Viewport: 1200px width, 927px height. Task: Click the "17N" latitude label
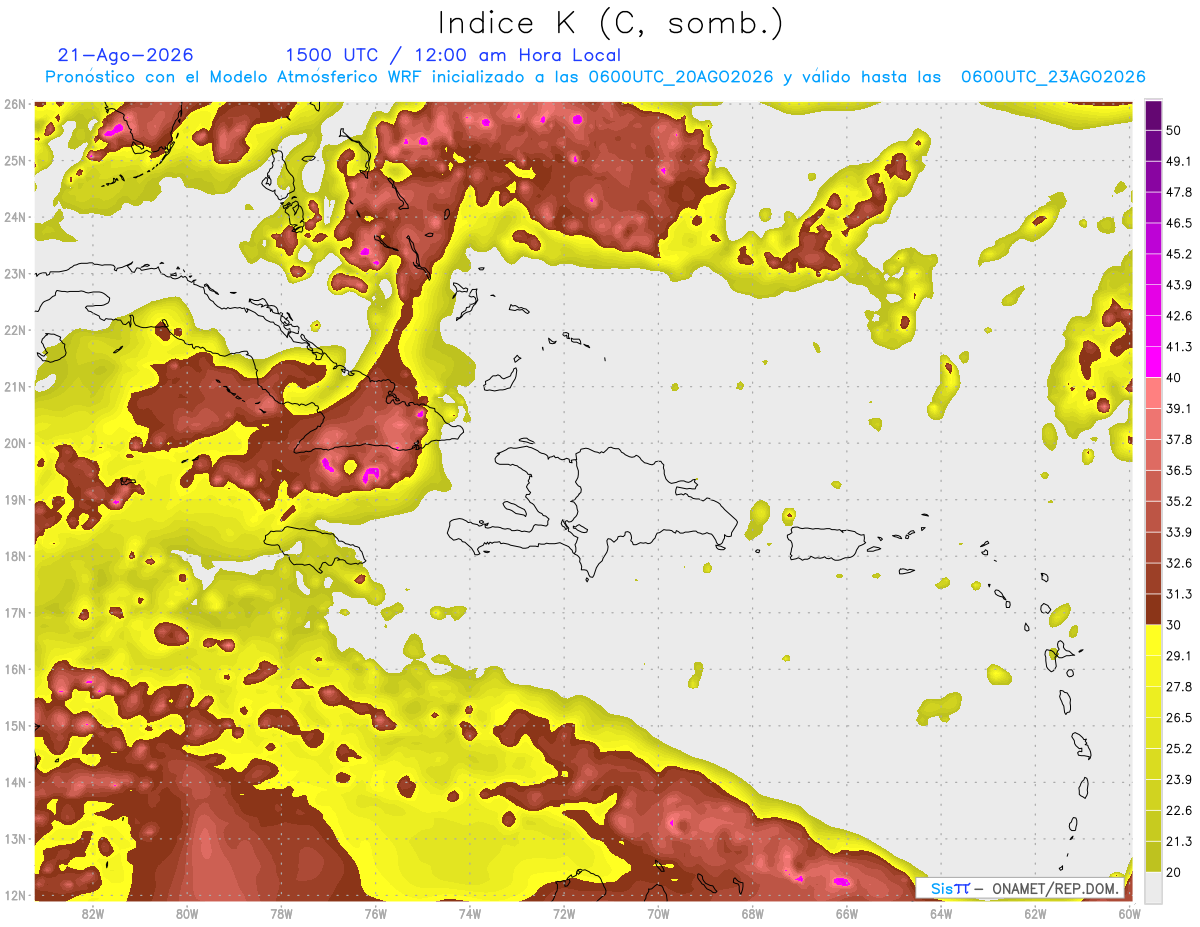tap(14, 613)
